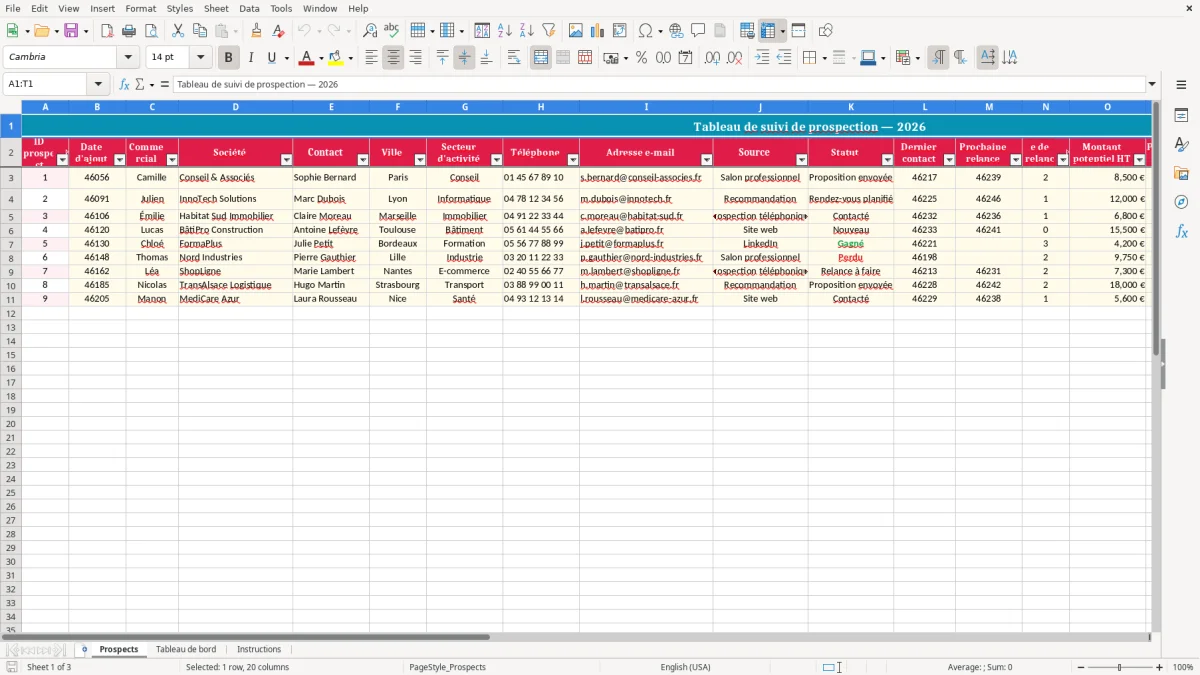Viewport: 1200px width, 675px height.
Task: Open filter dropdown on Source column
Action: (x=801, y=160)
